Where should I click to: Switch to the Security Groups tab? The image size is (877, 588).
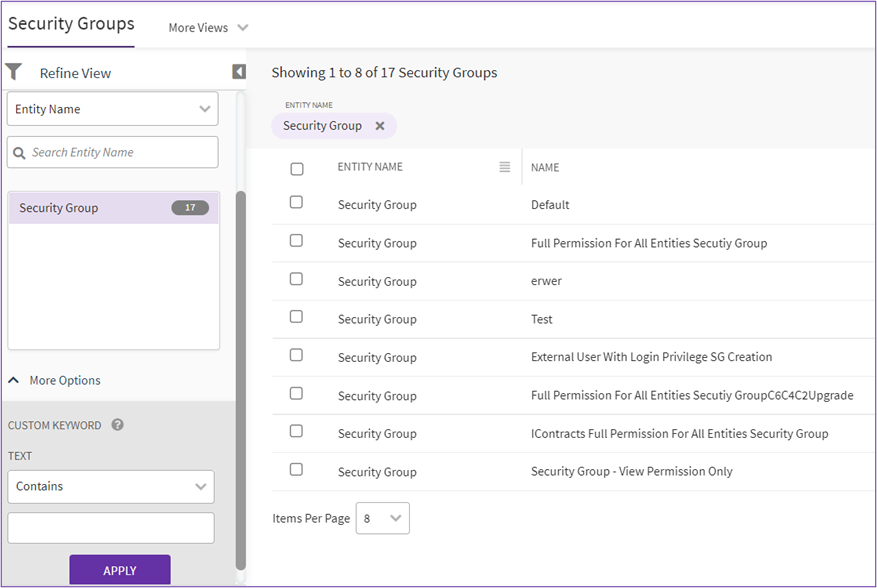tap(71, 24)
